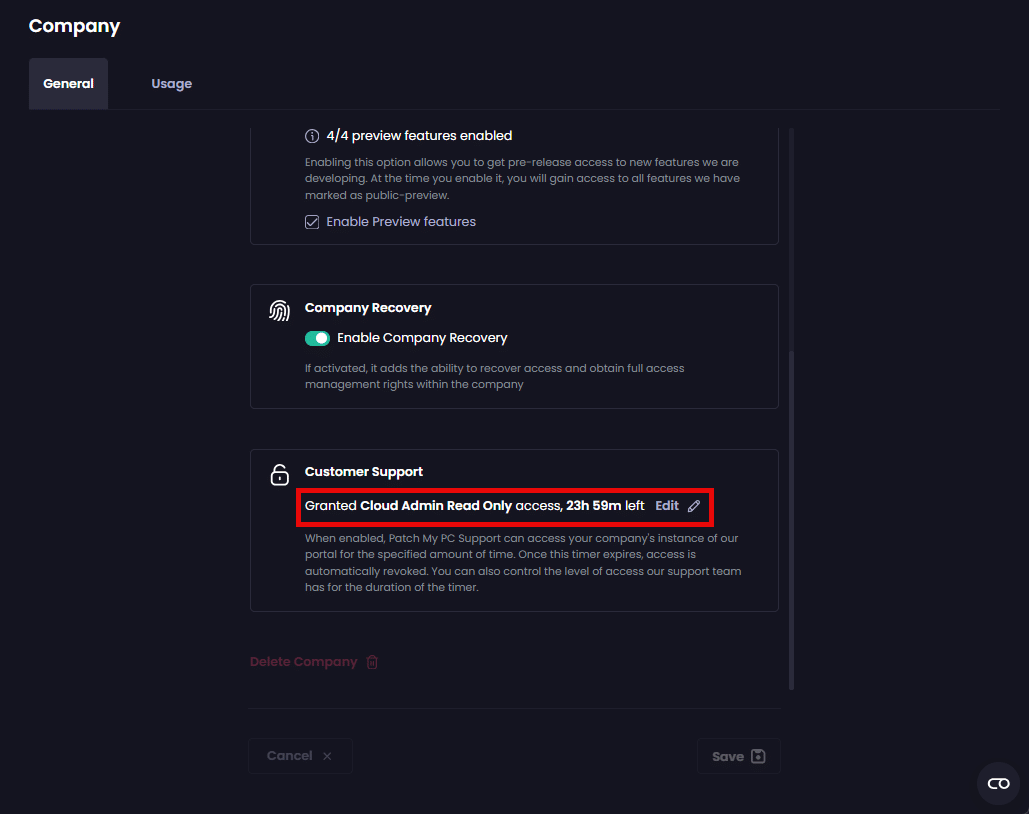Uncheck the Enable Preview features checkbox
Screen dimensions: 1029x814
point(312,222)
